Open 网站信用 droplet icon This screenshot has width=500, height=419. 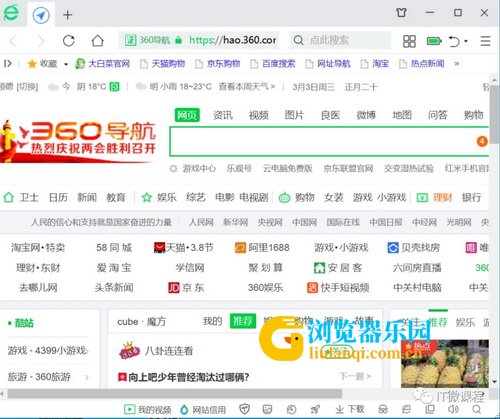184,409
